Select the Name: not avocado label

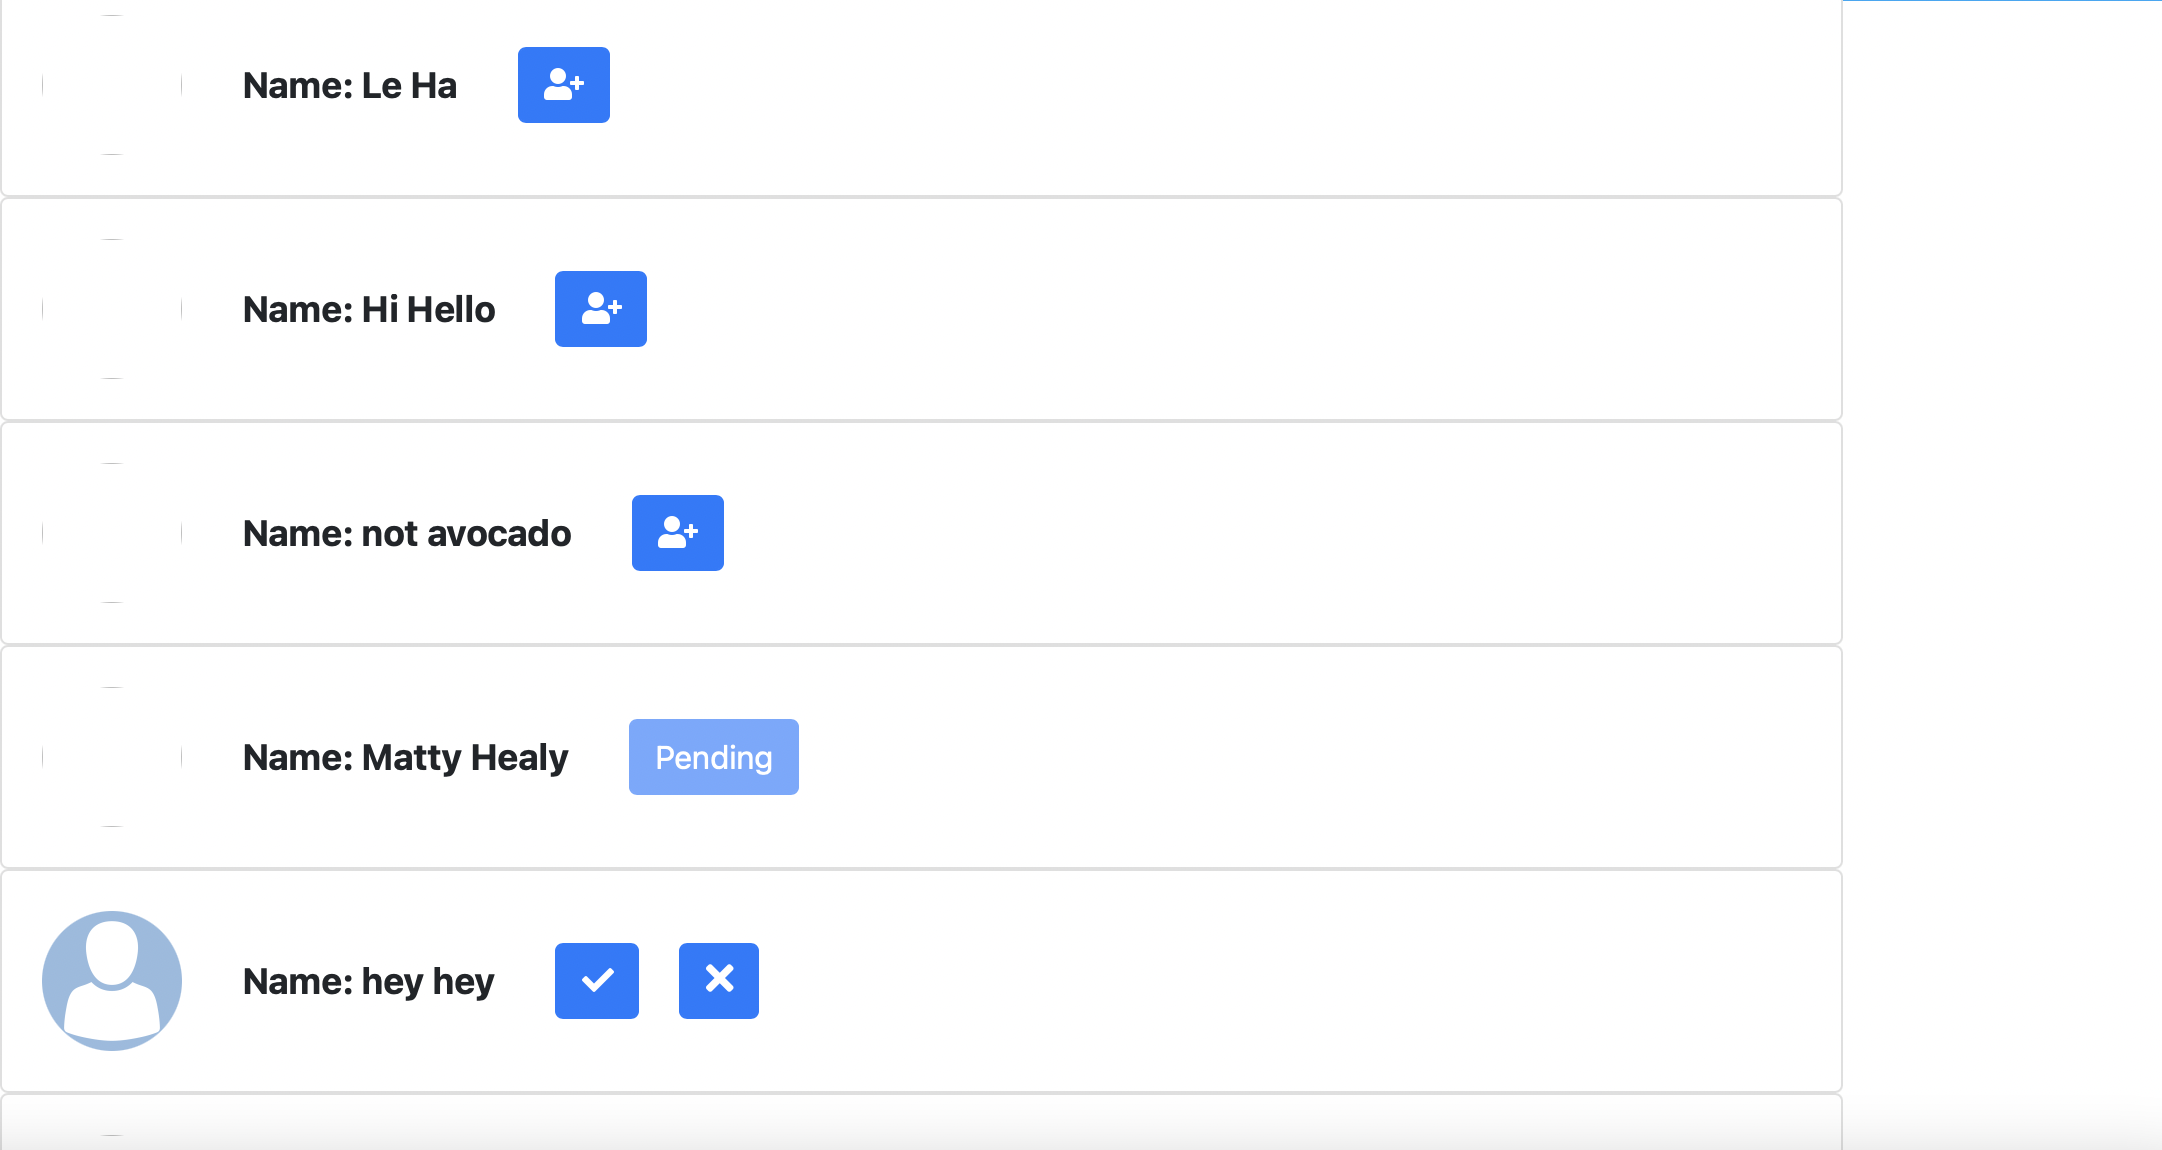[407, 534]
